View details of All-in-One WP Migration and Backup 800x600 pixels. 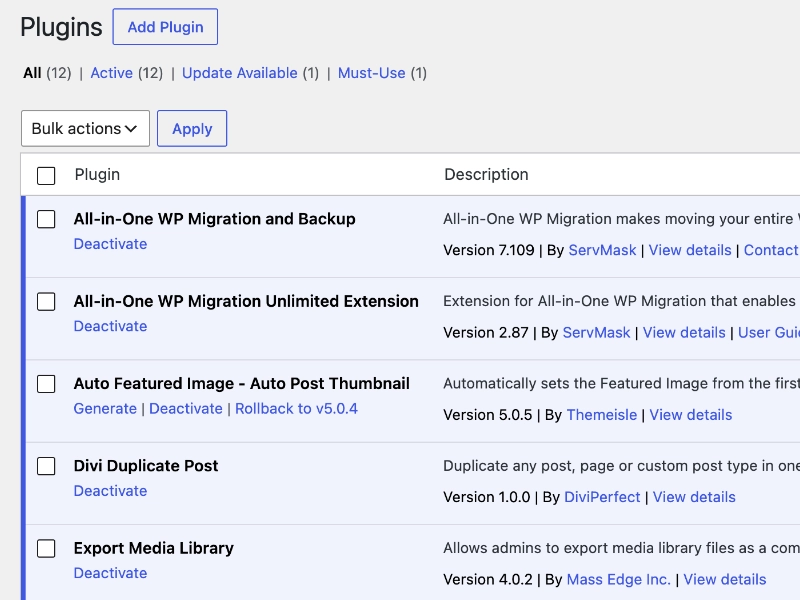[x=690, y=250]
